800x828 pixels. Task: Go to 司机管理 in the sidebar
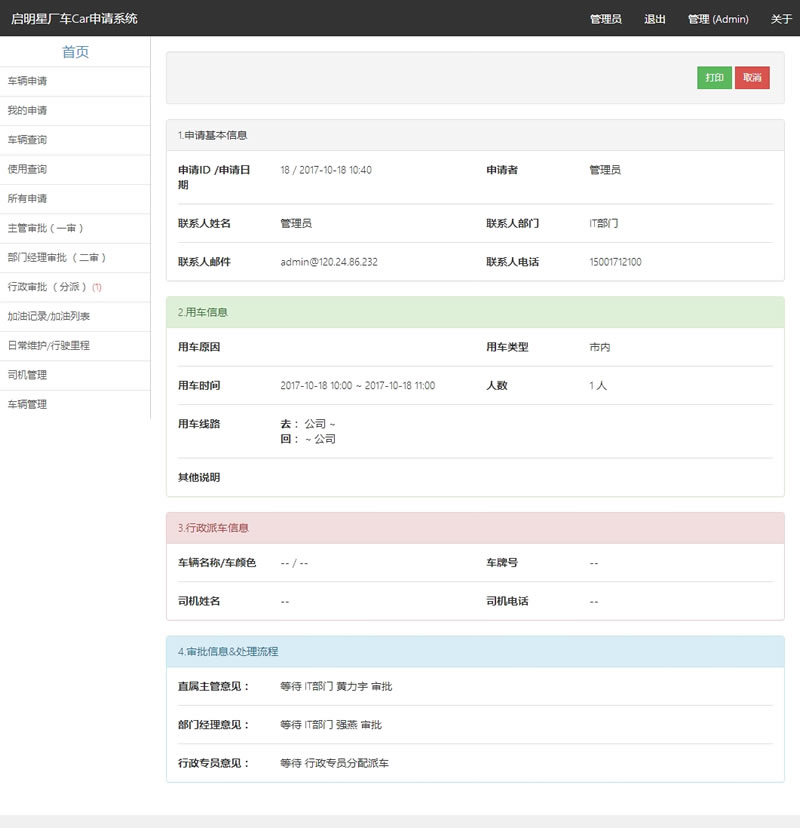[27, 375]
